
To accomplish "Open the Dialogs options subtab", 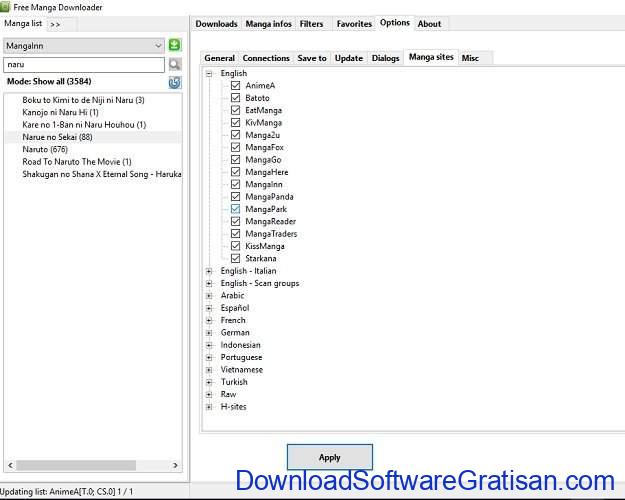I will click(385, 58).
